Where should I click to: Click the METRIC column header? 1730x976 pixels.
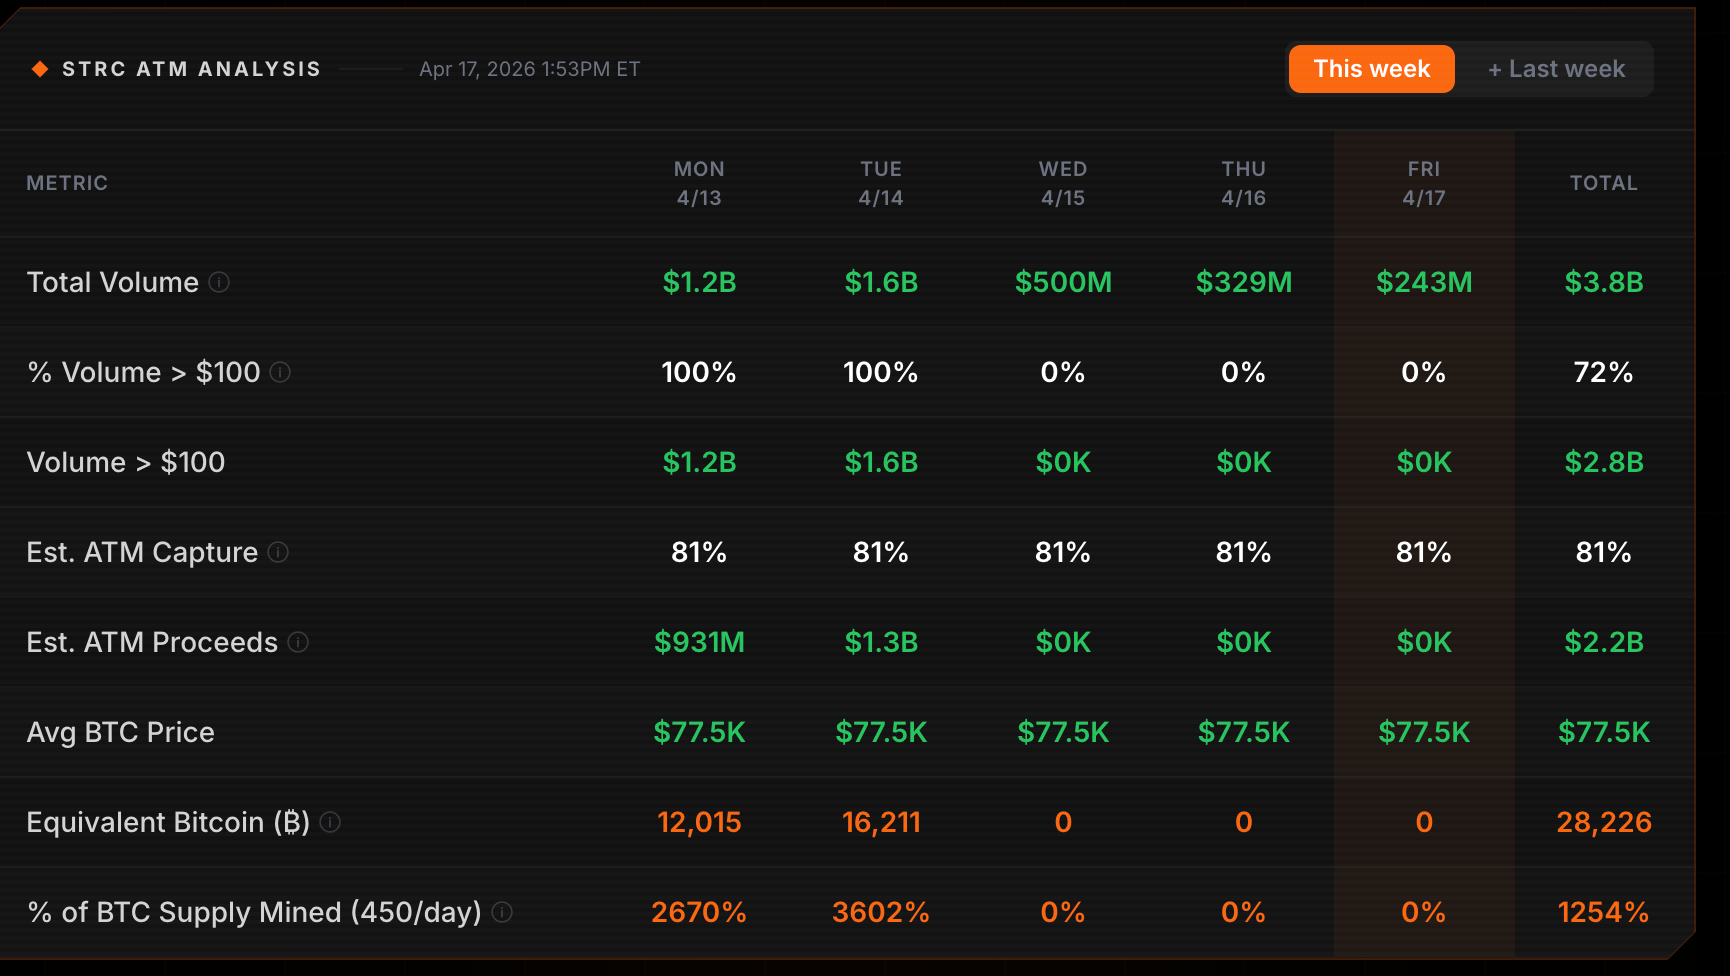[67, 183]
